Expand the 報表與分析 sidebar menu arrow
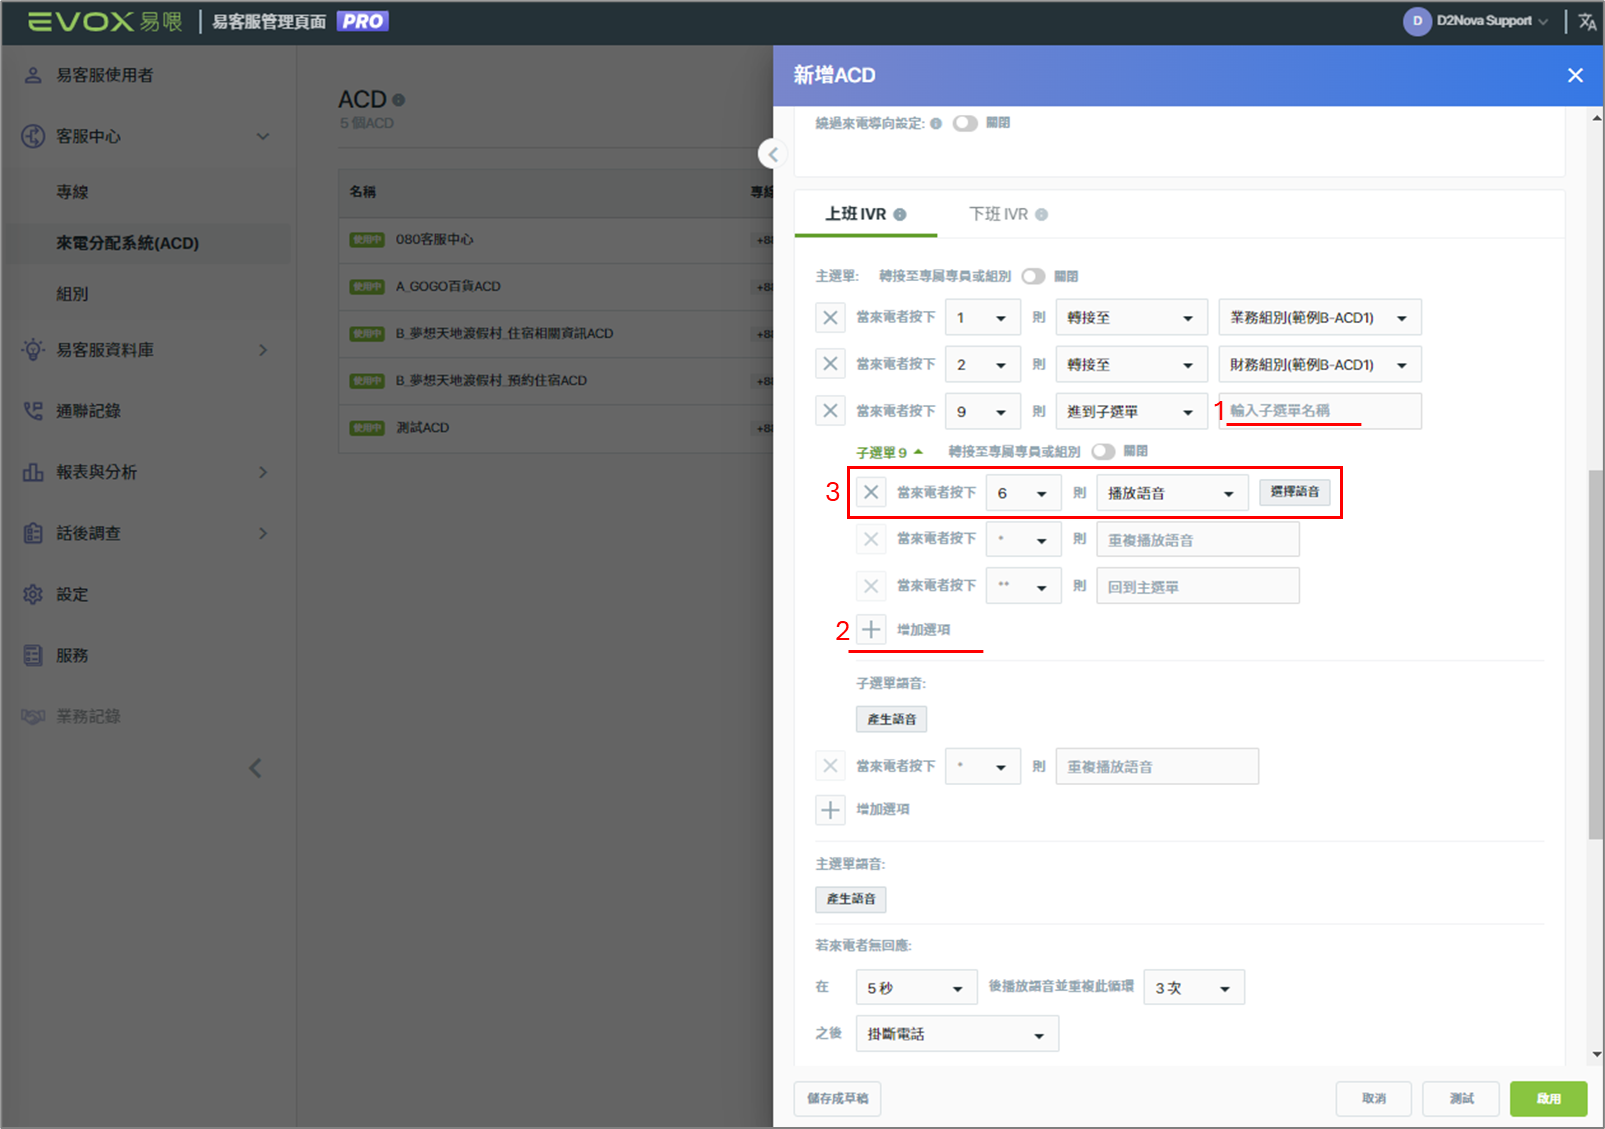This screenshot has width=1605, height=1129. pos(263,472)
